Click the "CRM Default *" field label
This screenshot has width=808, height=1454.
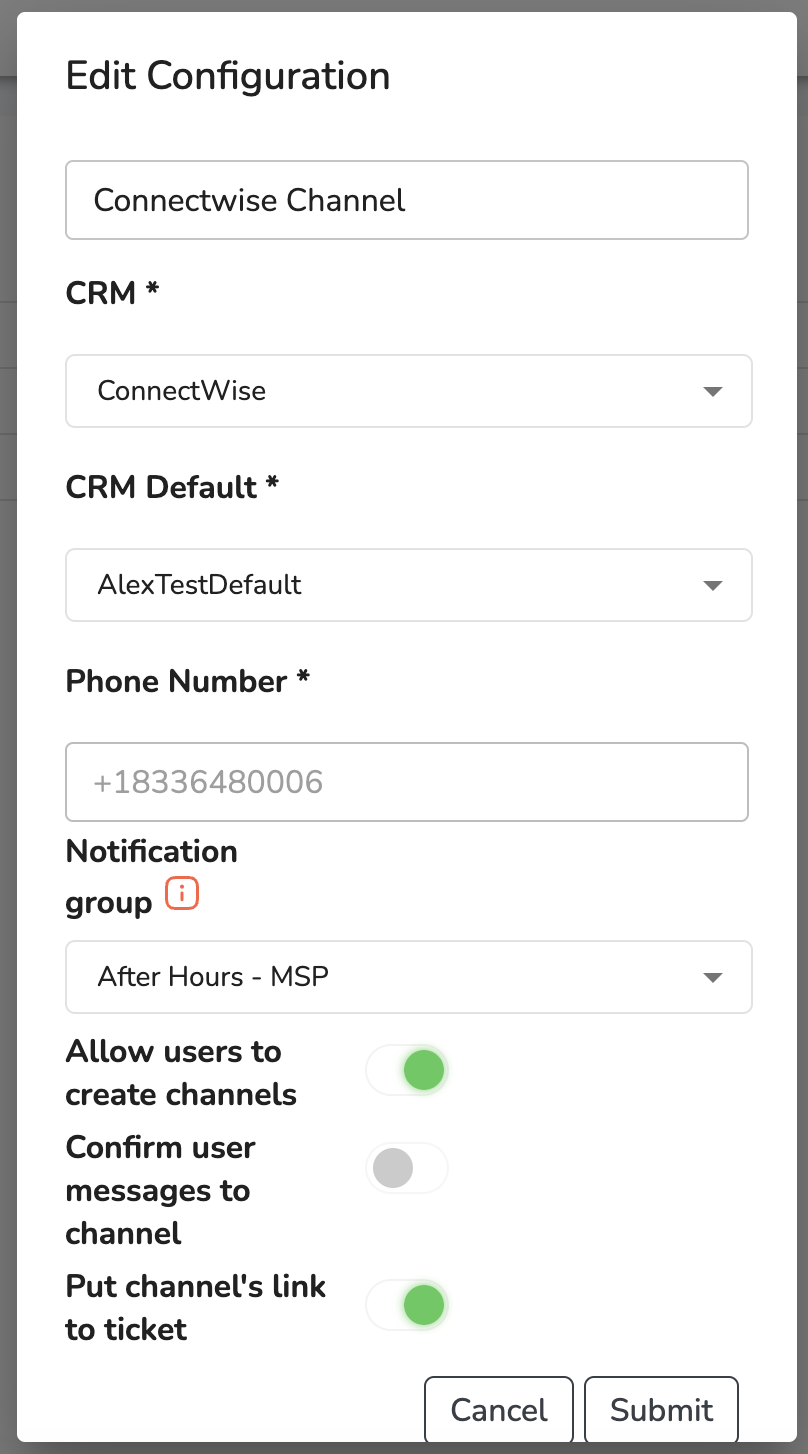pyautogui.click(x=172, y=488)
